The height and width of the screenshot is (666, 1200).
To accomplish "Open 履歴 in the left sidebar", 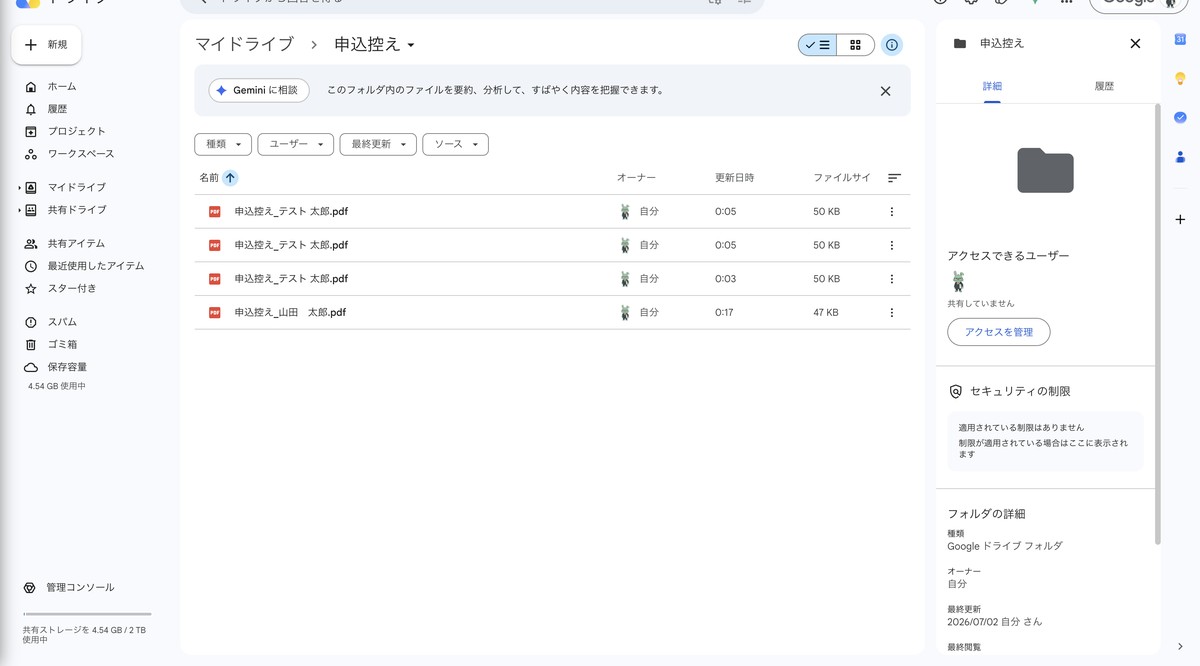I will point(57,109).
